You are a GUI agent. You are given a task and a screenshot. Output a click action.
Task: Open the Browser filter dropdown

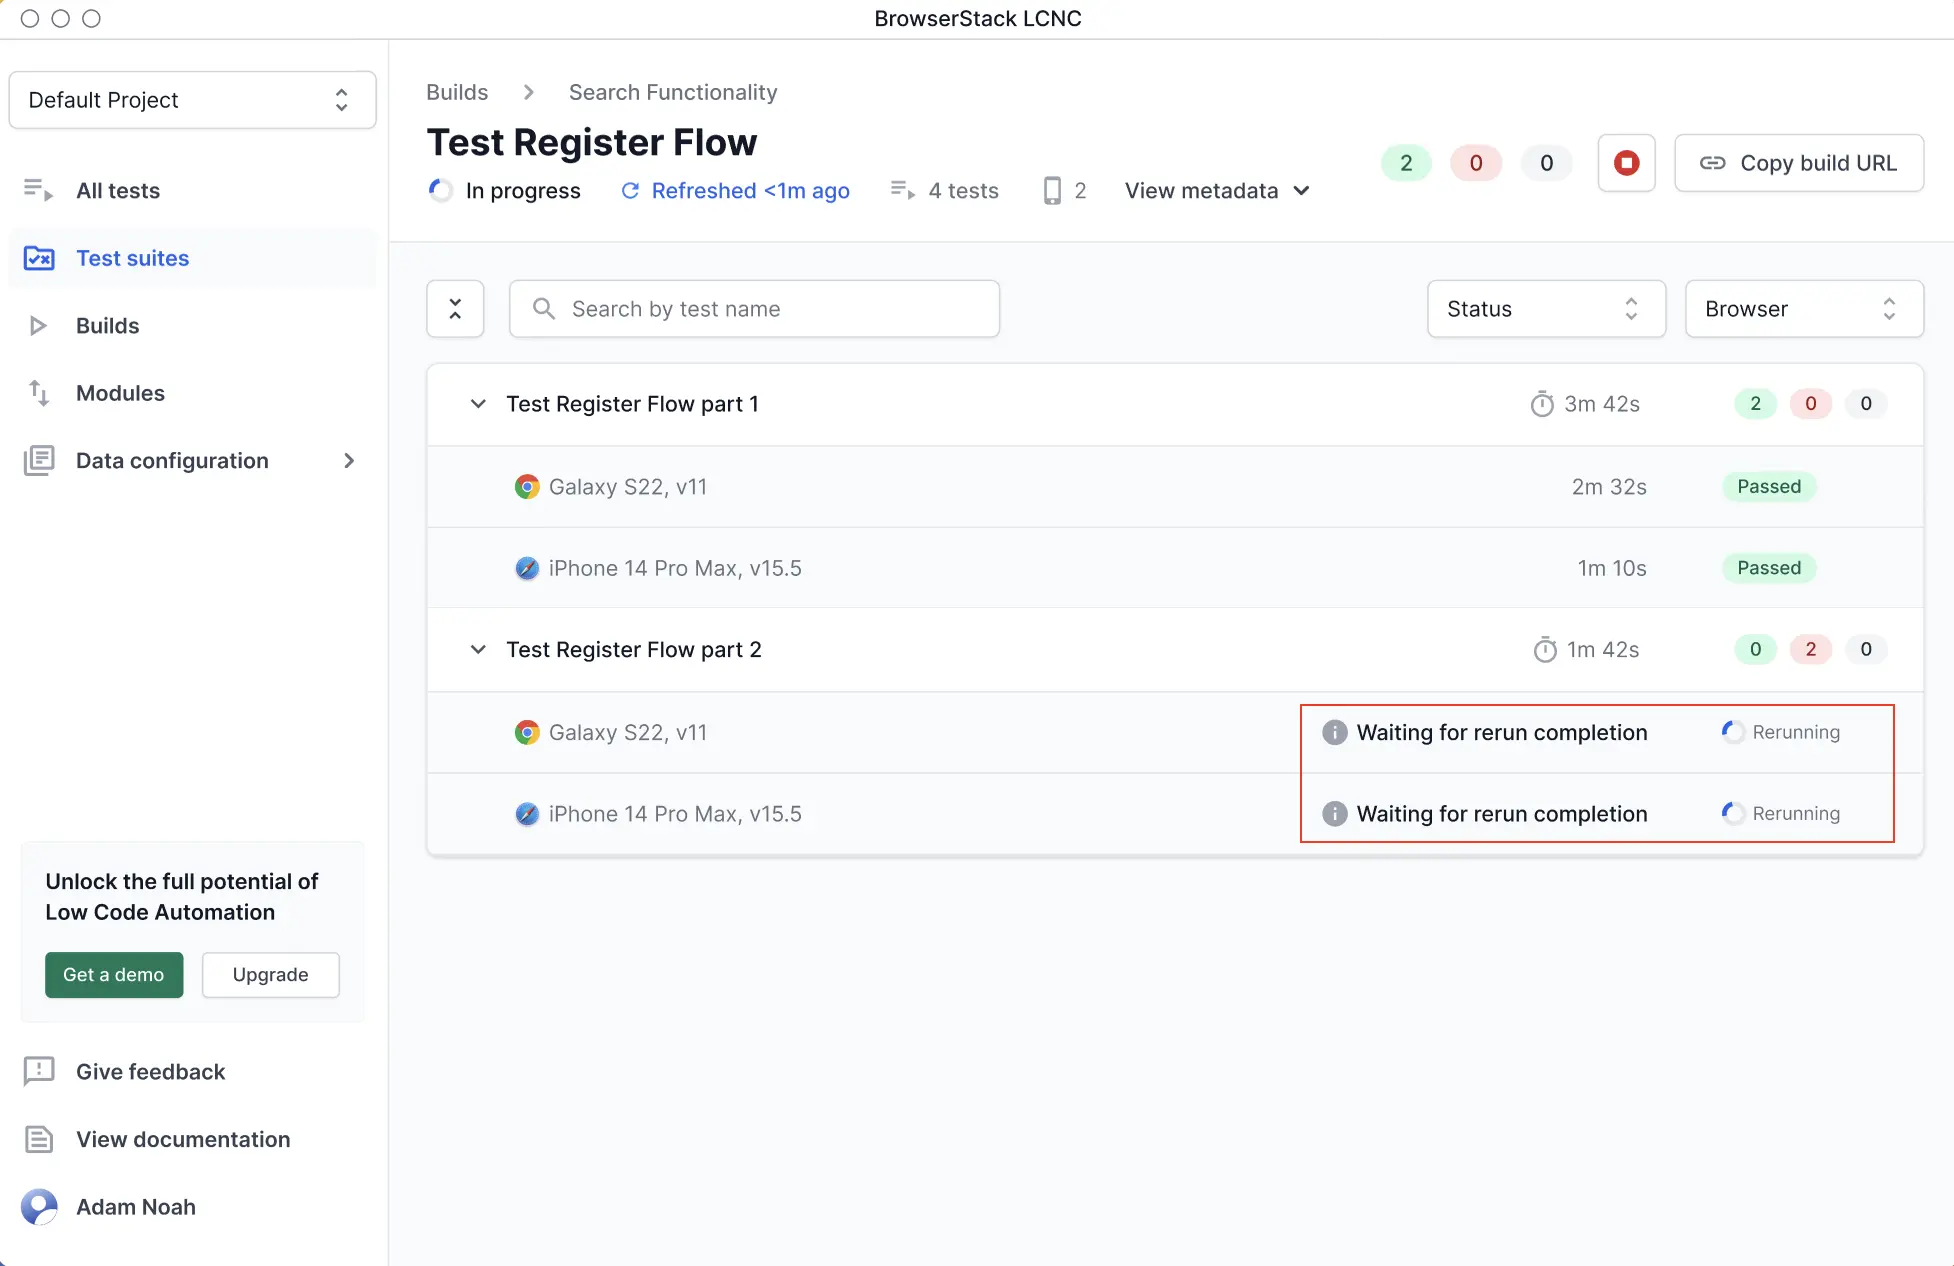[x=1804, y=309]
